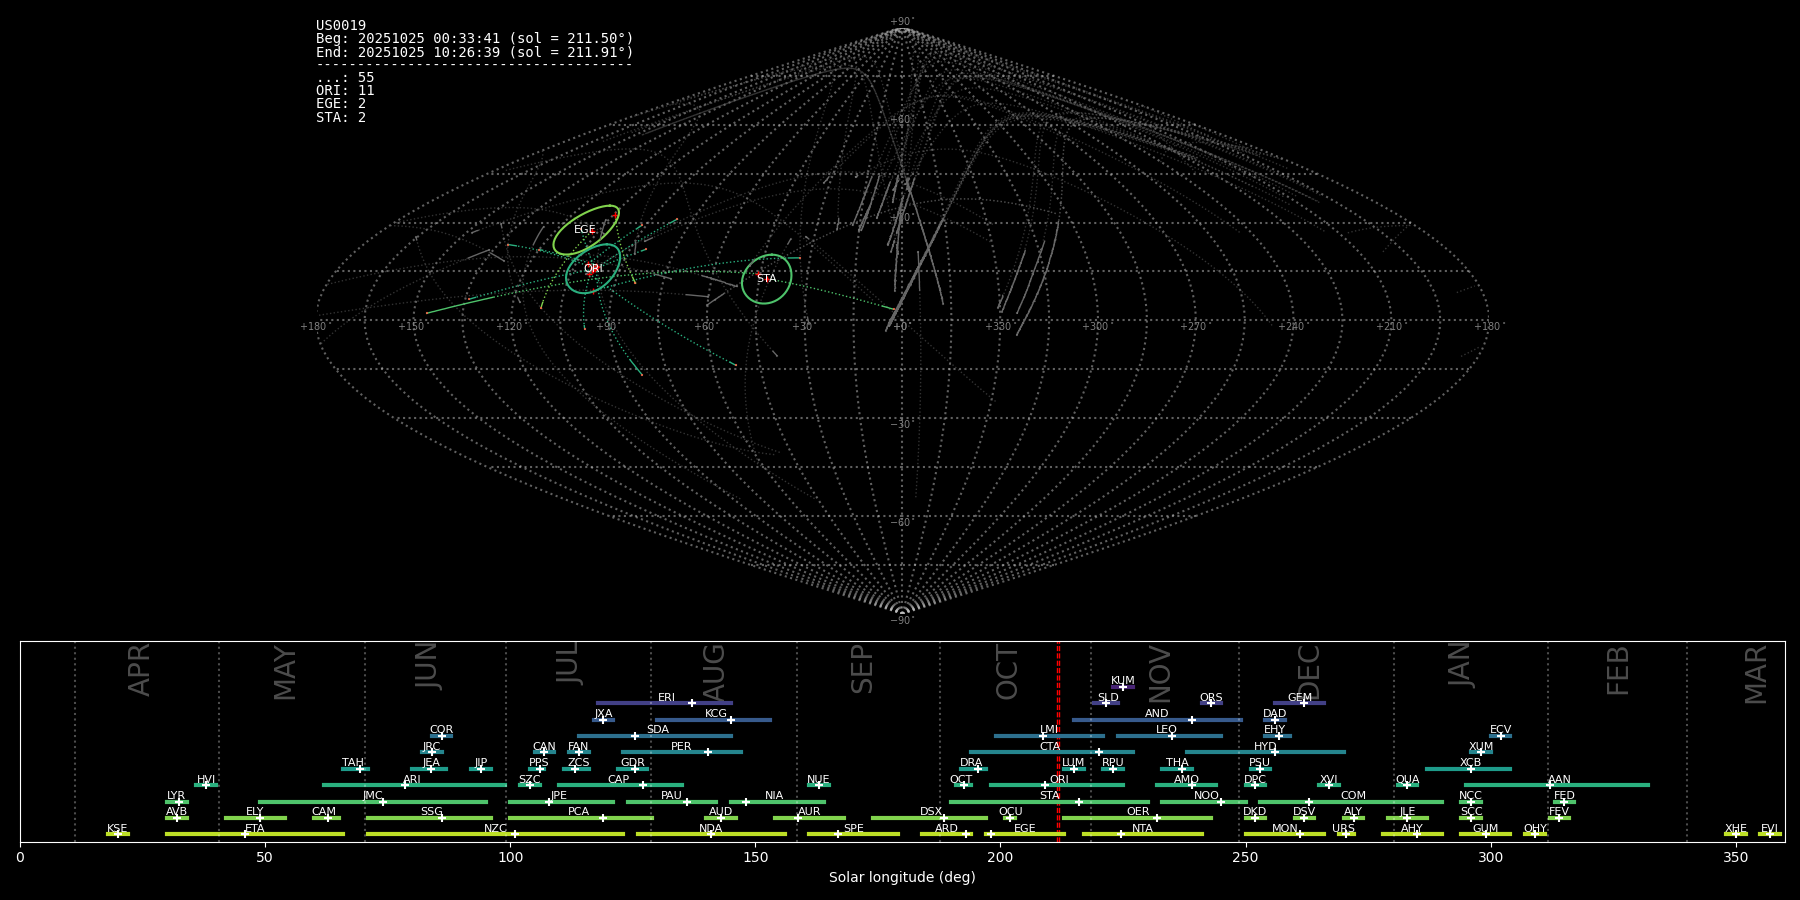
Task: Click the 'EGE: 2' count line
Action: coord(341,104)
